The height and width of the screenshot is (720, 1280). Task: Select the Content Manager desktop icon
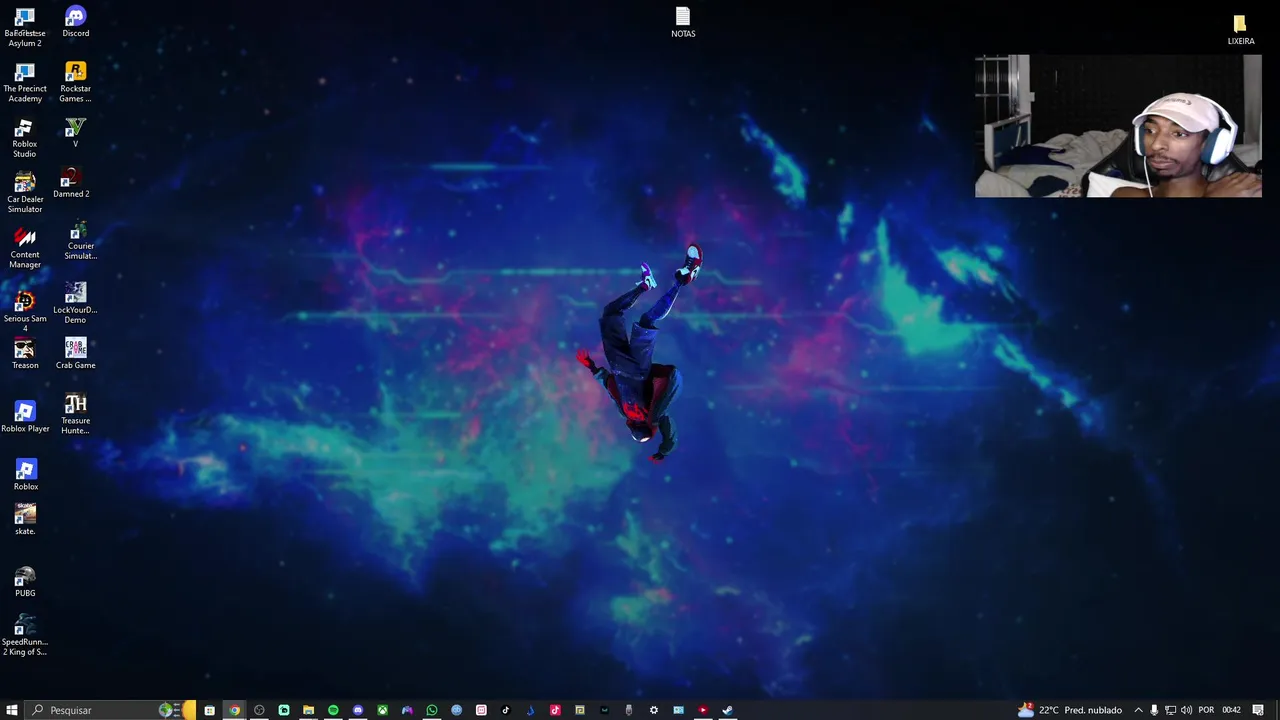[25, 247]
